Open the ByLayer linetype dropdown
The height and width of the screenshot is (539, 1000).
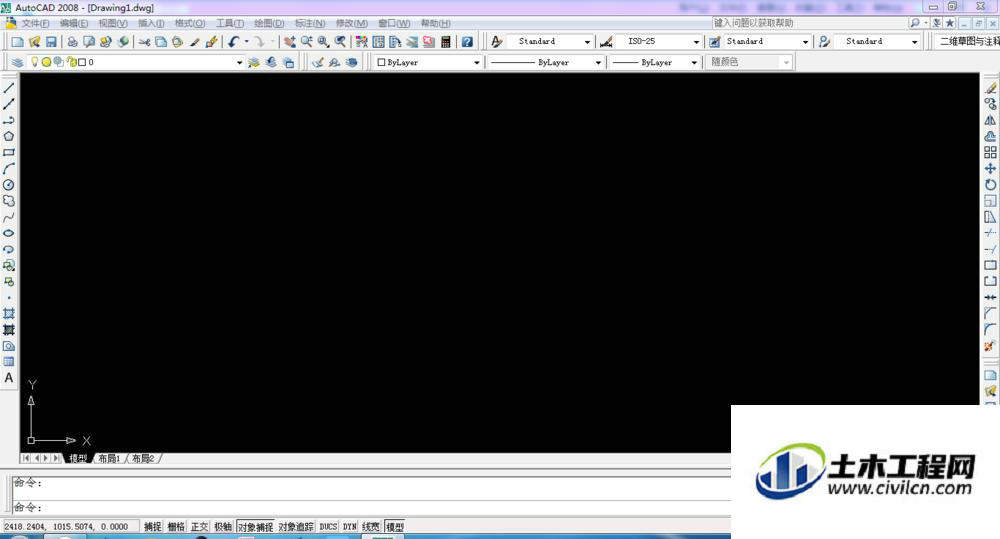pos(598,63)
